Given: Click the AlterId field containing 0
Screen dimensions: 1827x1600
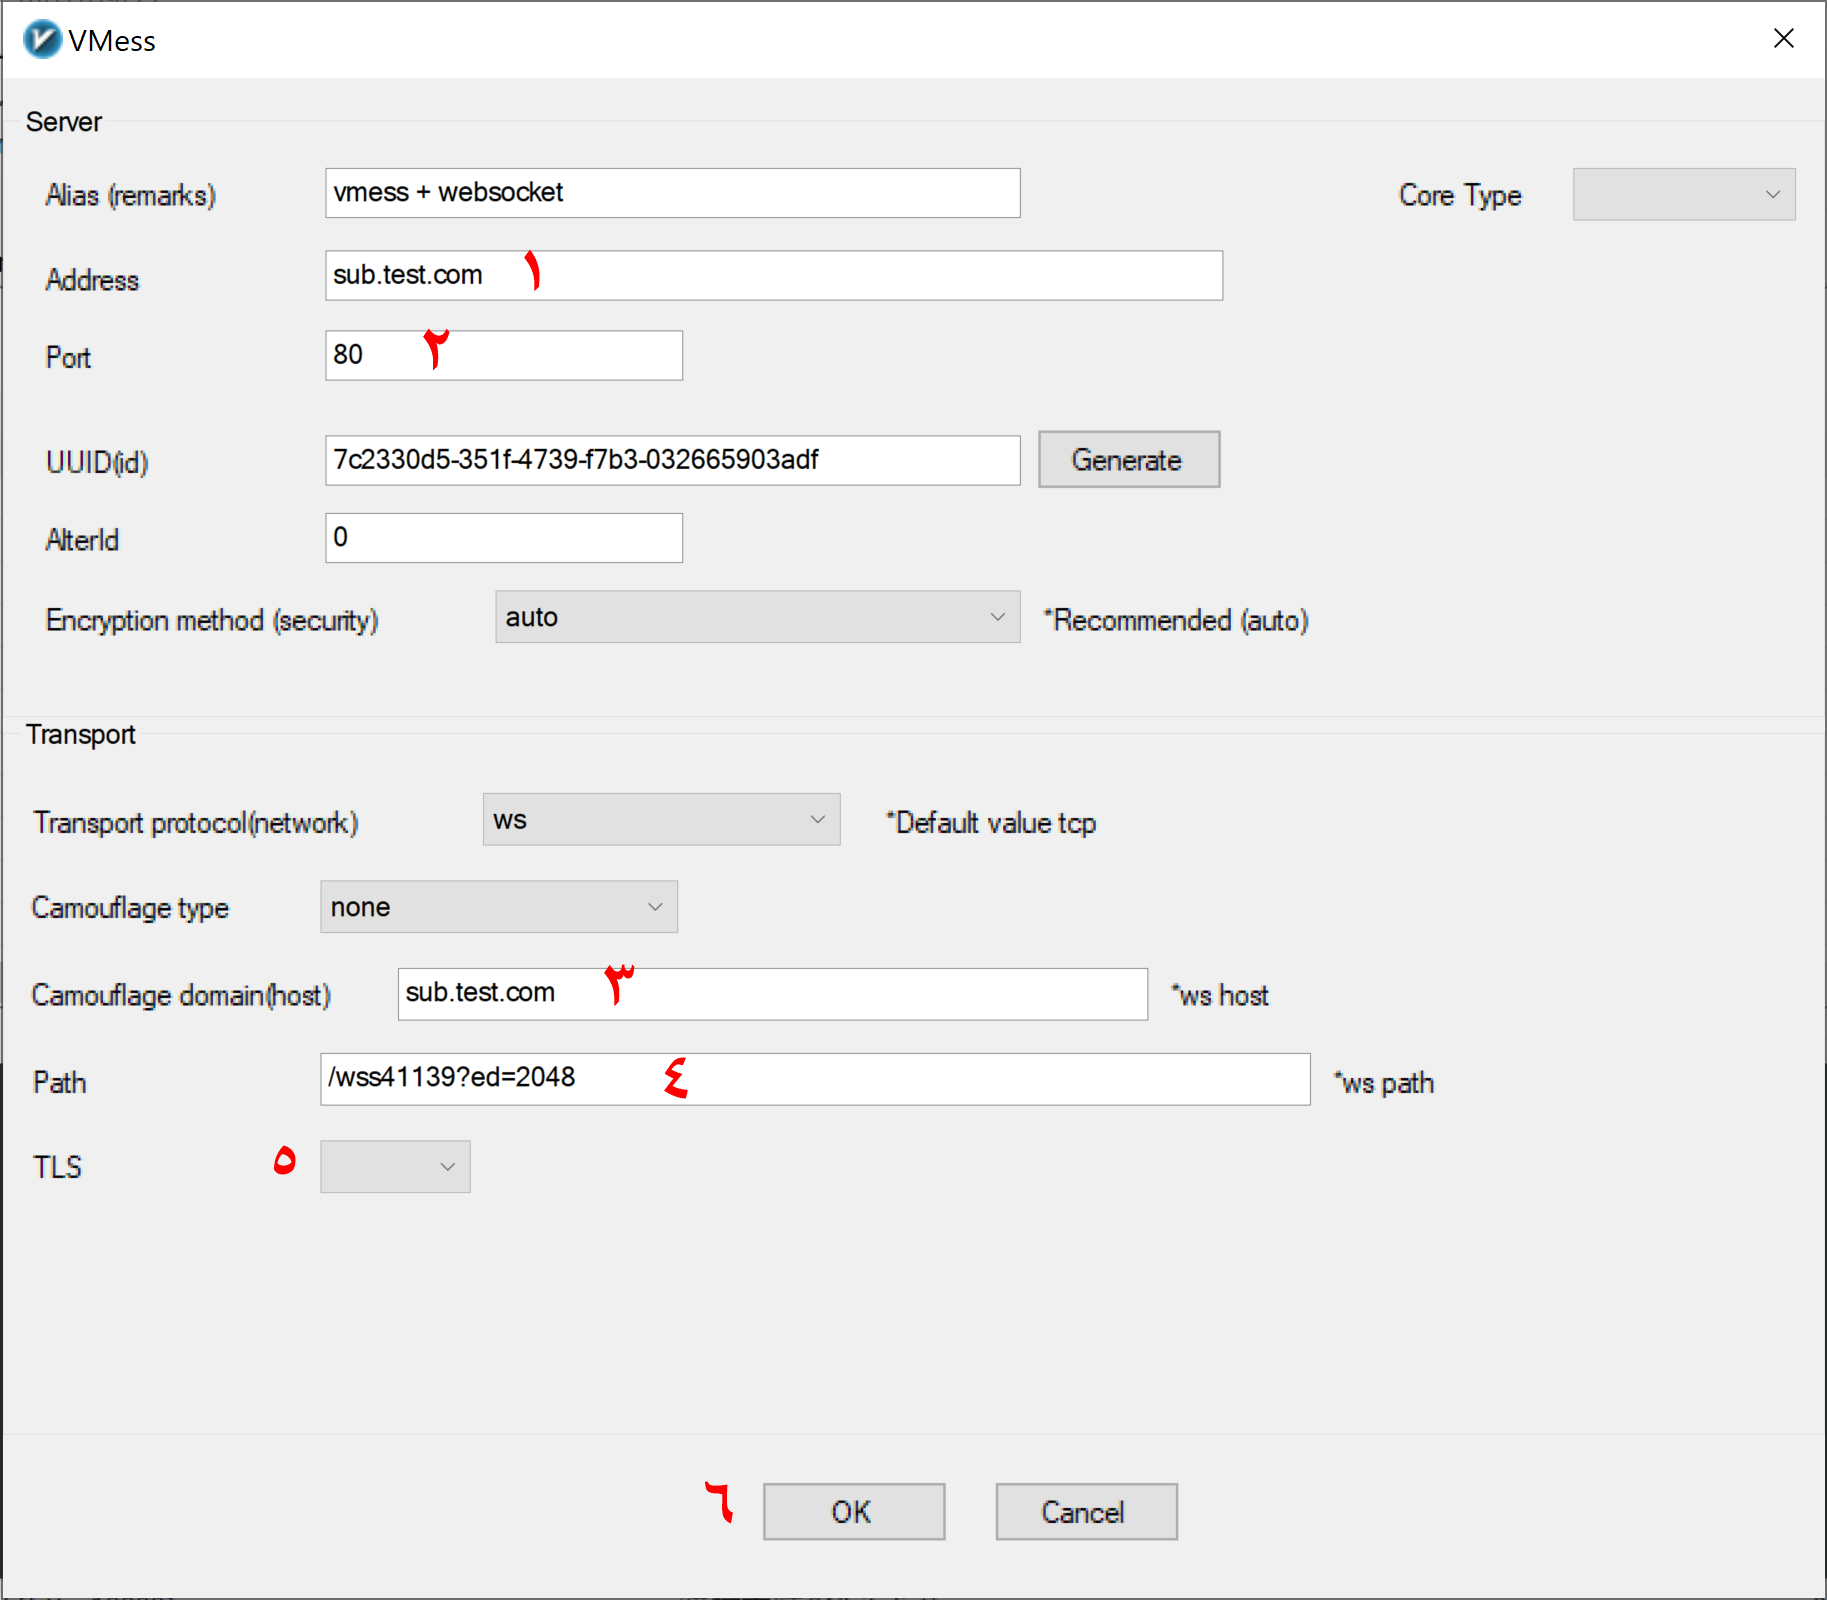Looking at the screenshot, I should 504,538.
